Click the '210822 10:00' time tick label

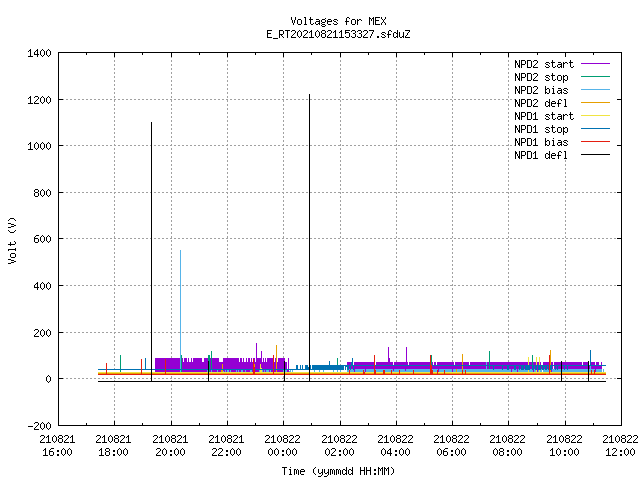[x=564, y=446]
